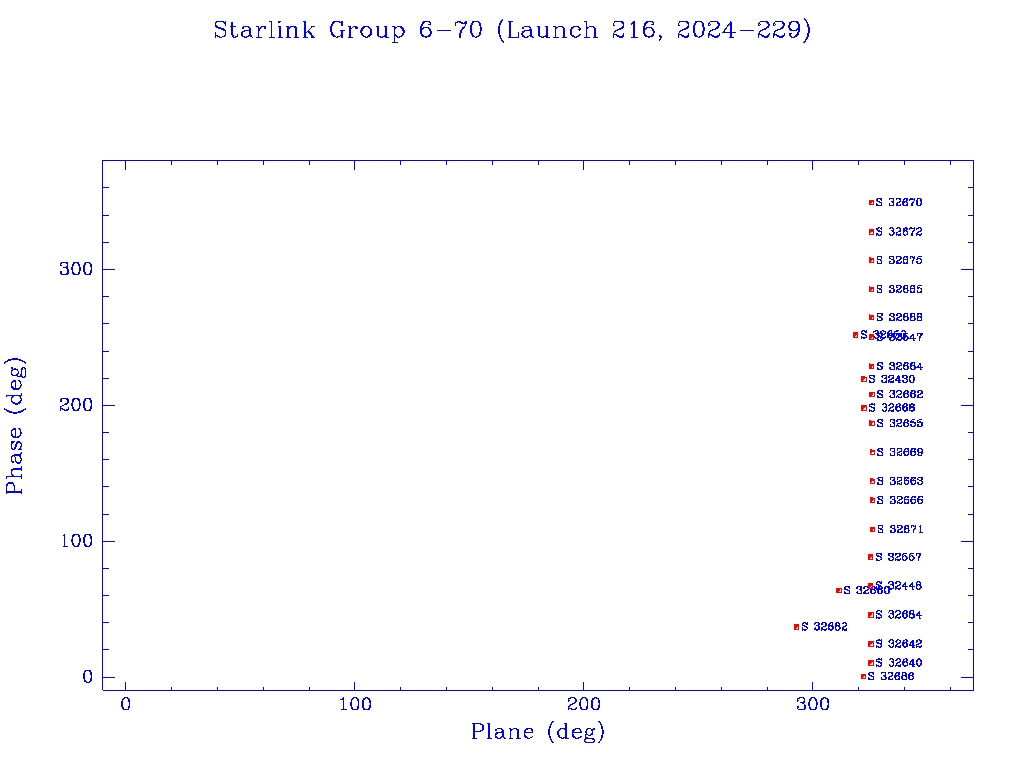Click the red marker for S 32666

pos(872,500)
